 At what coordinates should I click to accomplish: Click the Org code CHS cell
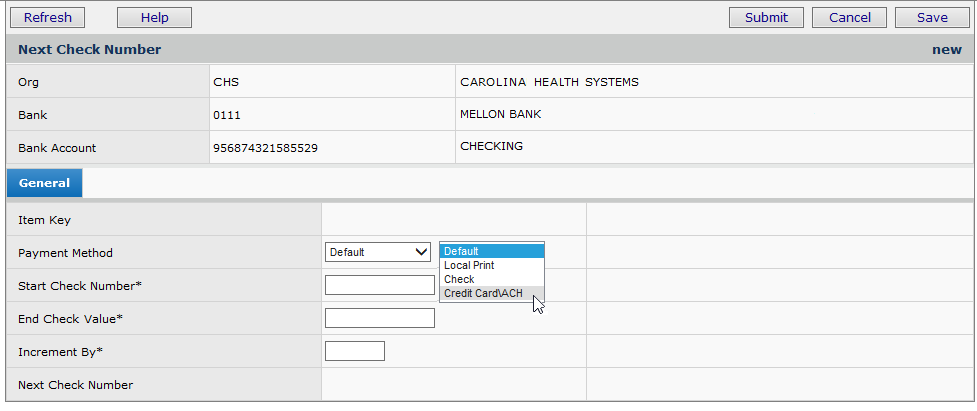pos(226,82)
